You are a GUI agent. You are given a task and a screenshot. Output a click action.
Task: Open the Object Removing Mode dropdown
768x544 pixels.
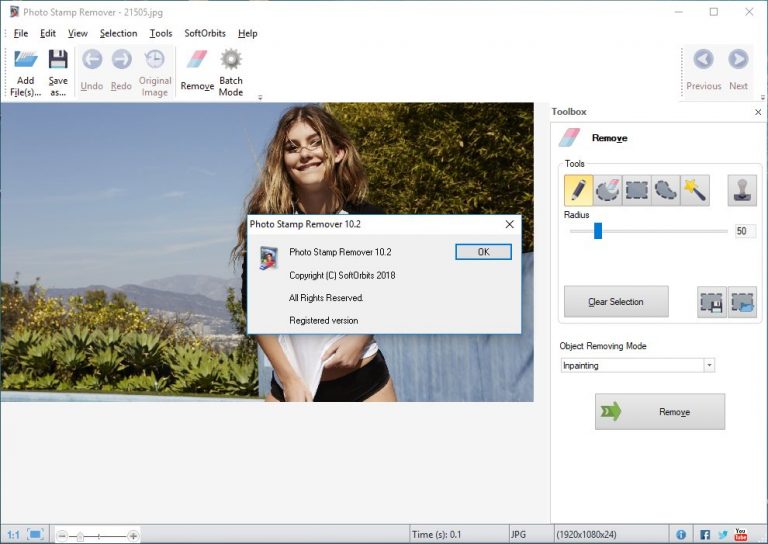(638, 365)
